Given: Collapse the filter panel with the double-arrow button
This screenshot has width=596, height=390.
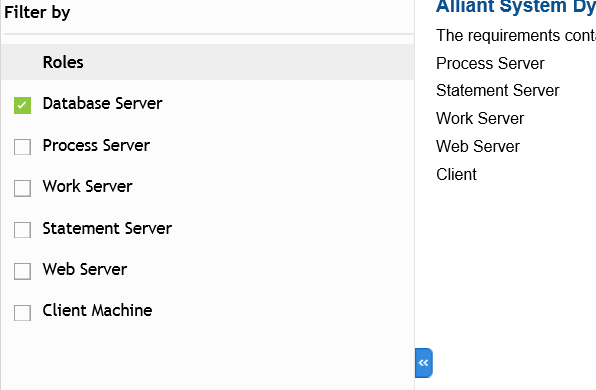Looking at the screenshot, I should tap(424, 363).
